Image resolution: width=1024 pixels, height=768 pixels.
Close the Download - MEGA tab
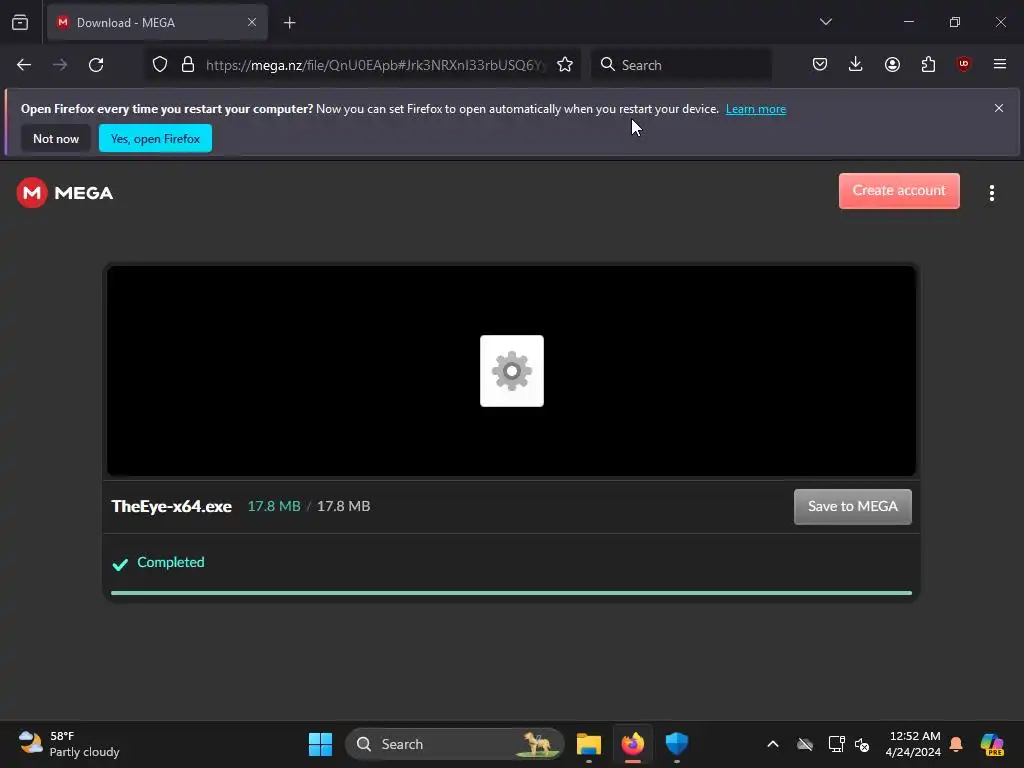(x=251, y=22)
